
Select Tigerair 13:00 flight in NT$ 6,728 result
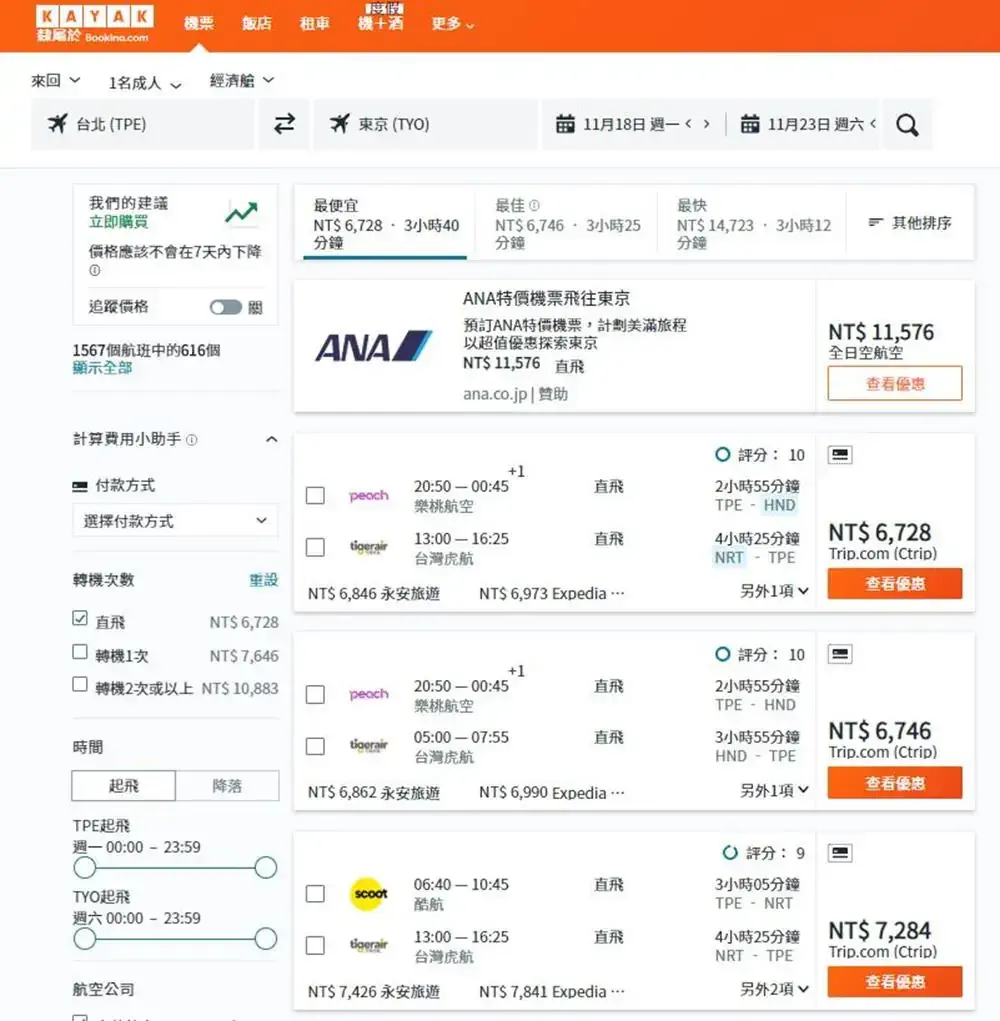[x=316, y=548]
